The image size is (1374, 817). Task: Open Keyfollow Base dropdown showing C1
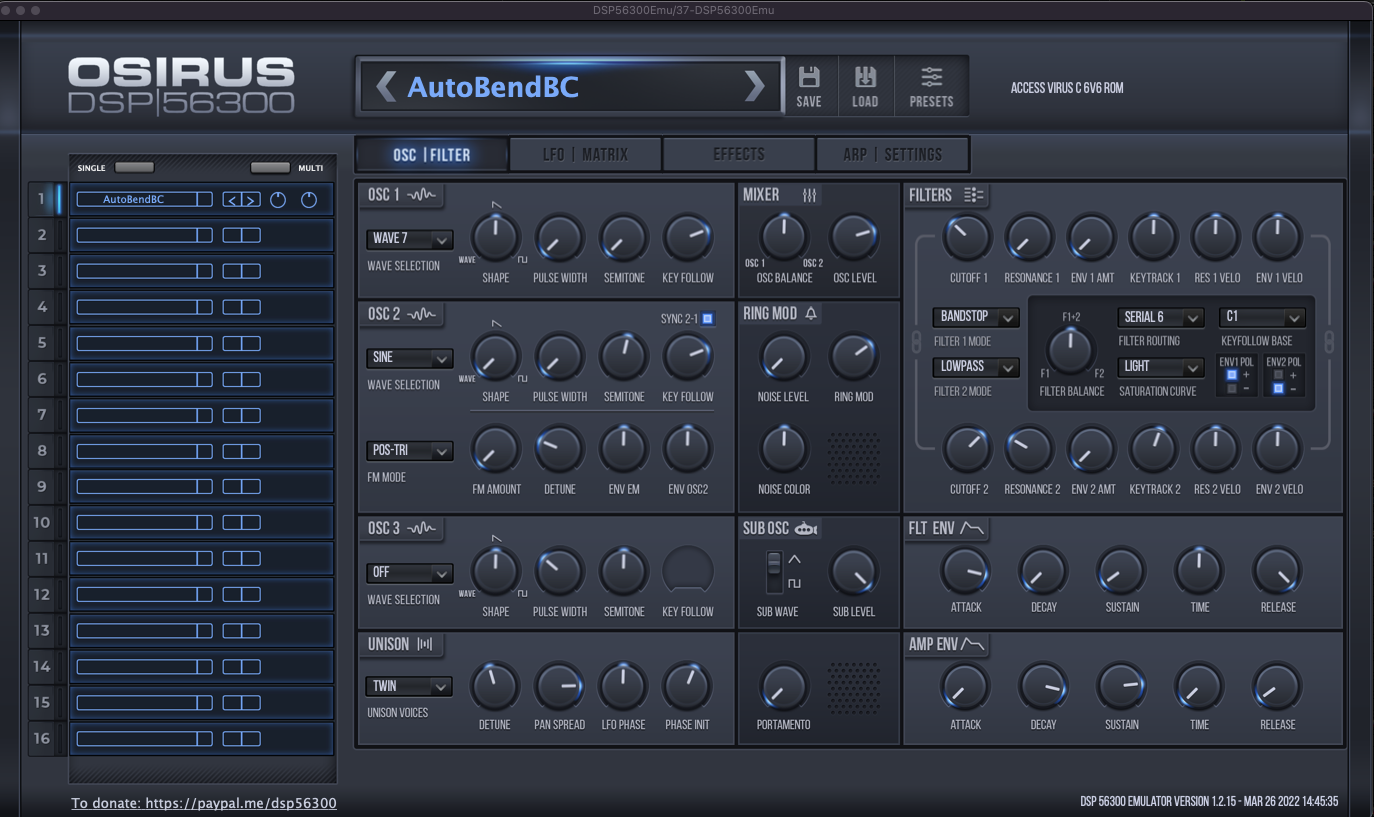pos(1262,317)
